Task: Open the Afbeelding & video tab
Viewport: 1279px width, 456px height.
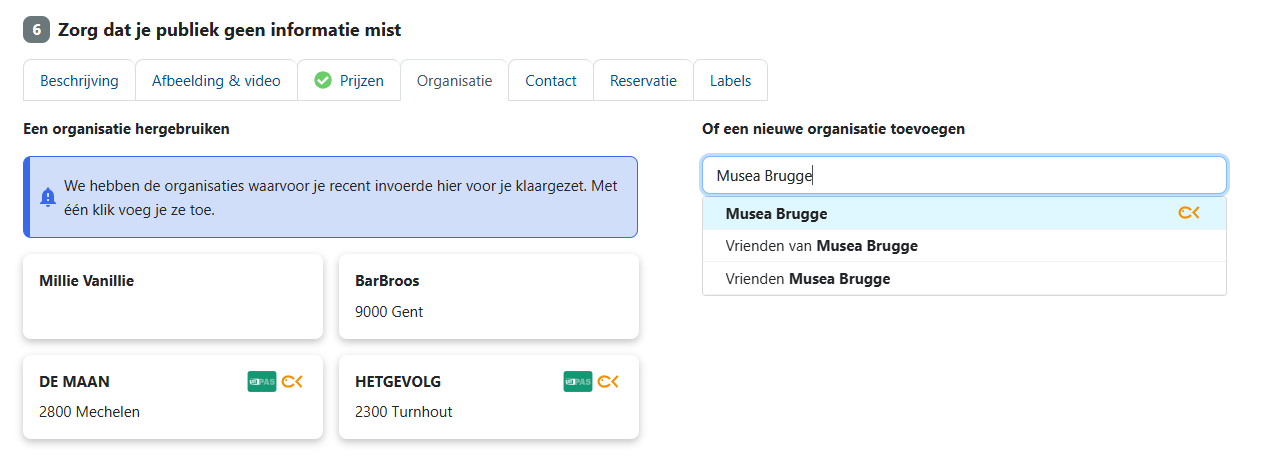Action: 216,81
